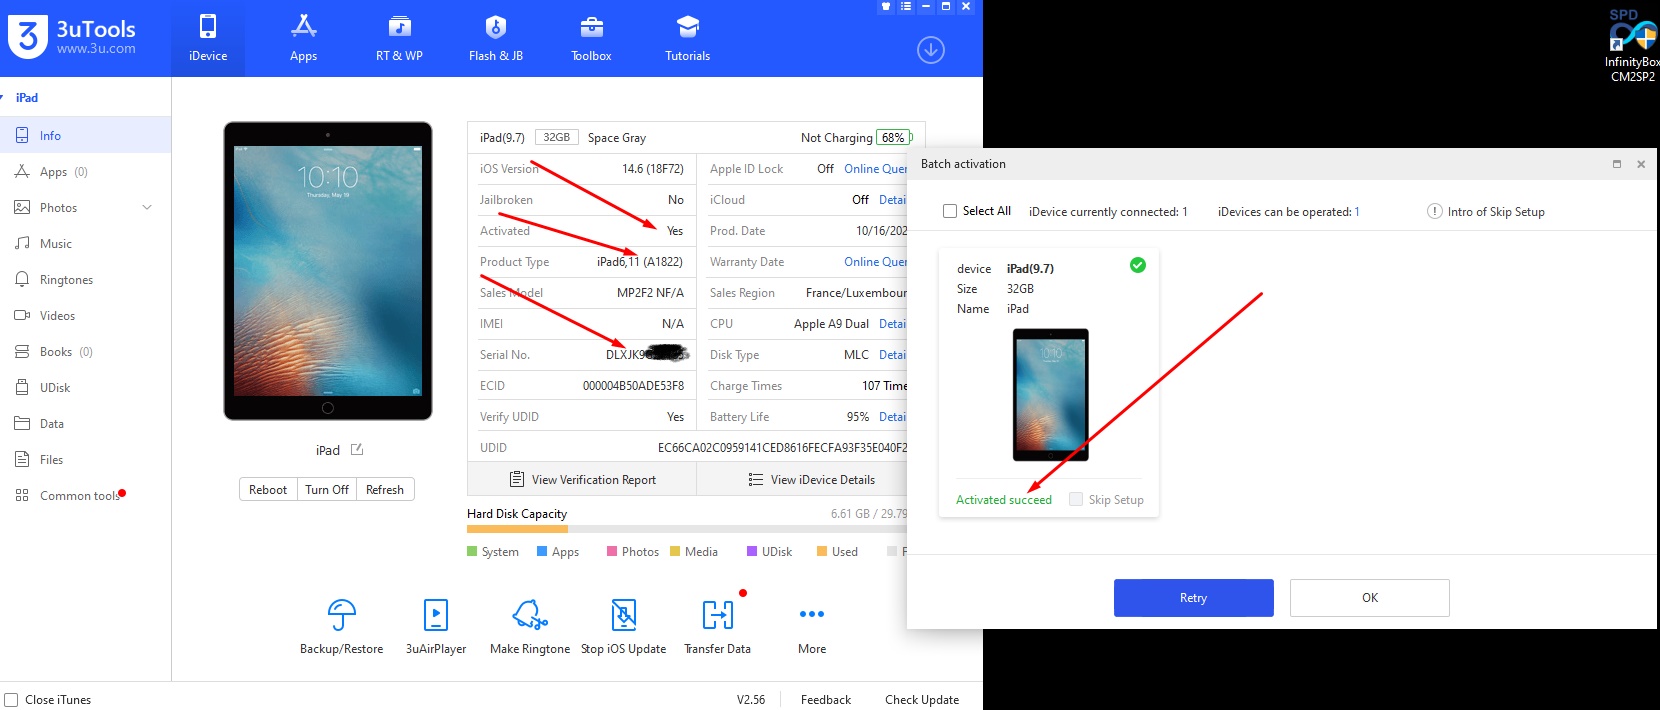The width and height of the screenshot is (1660, 710).
Task: Click the hard disk capacity bar
Action: (687, 529)
